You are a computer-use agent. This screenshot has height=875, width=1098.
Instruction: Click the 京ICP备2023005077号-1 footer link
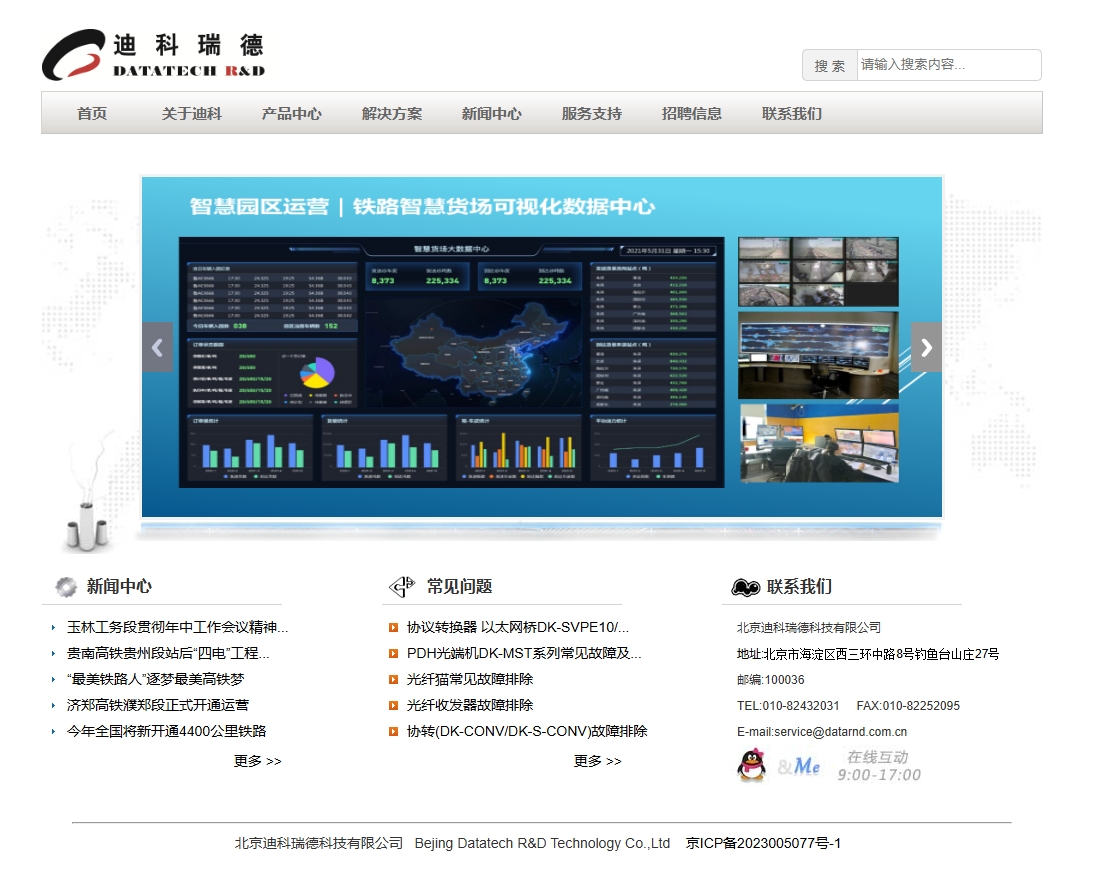(x=763, y=844)
